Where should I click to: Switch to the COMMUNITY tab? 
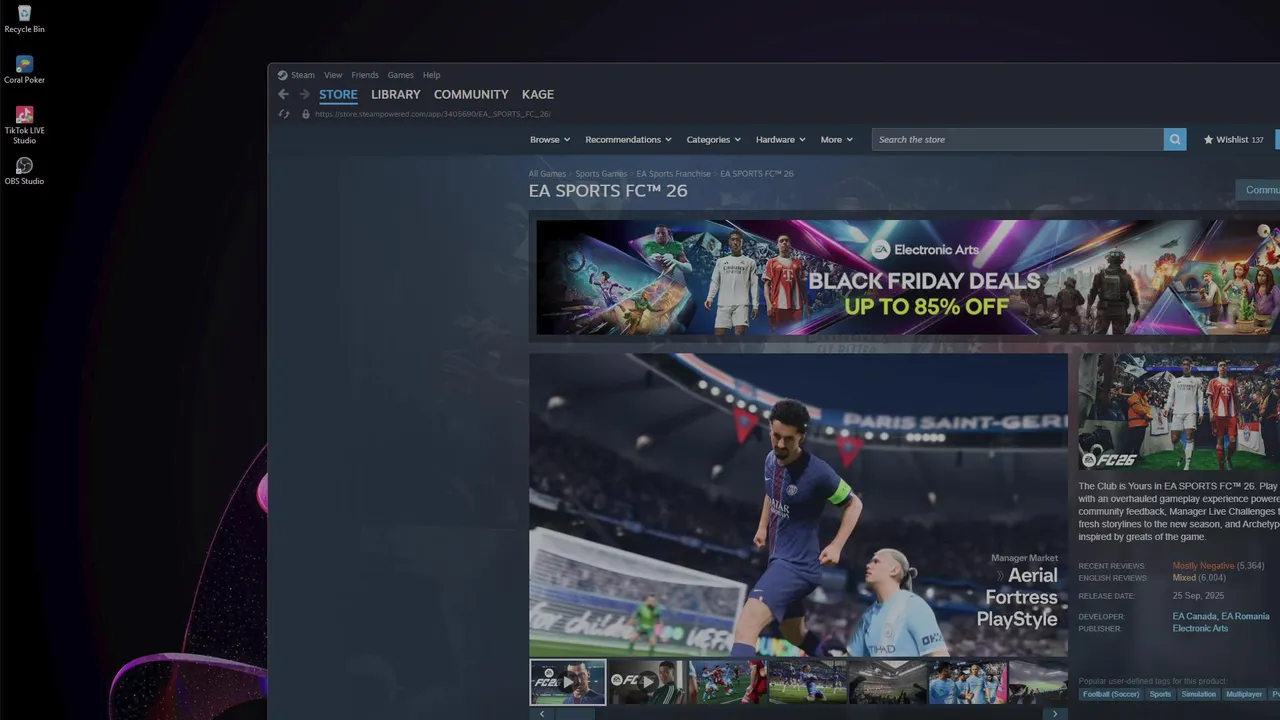[471, 94]
